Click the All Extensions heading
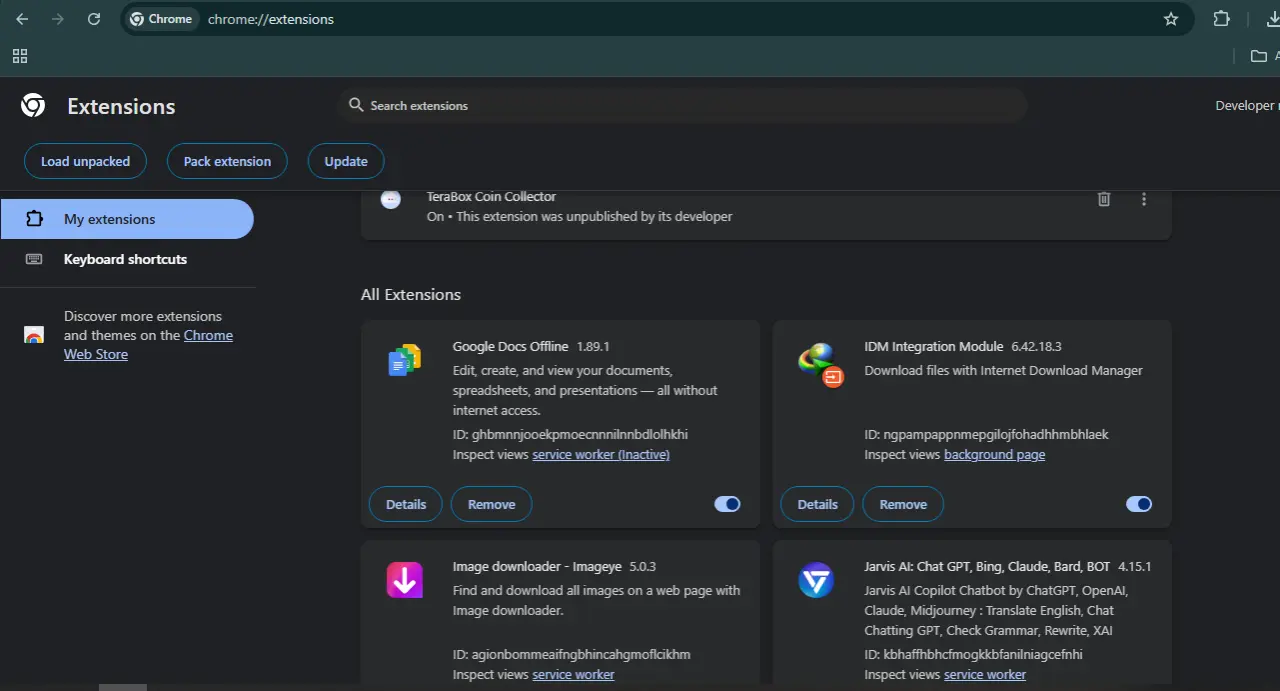The height and width of the screenshot is (691, 1280). coord(411,294)
